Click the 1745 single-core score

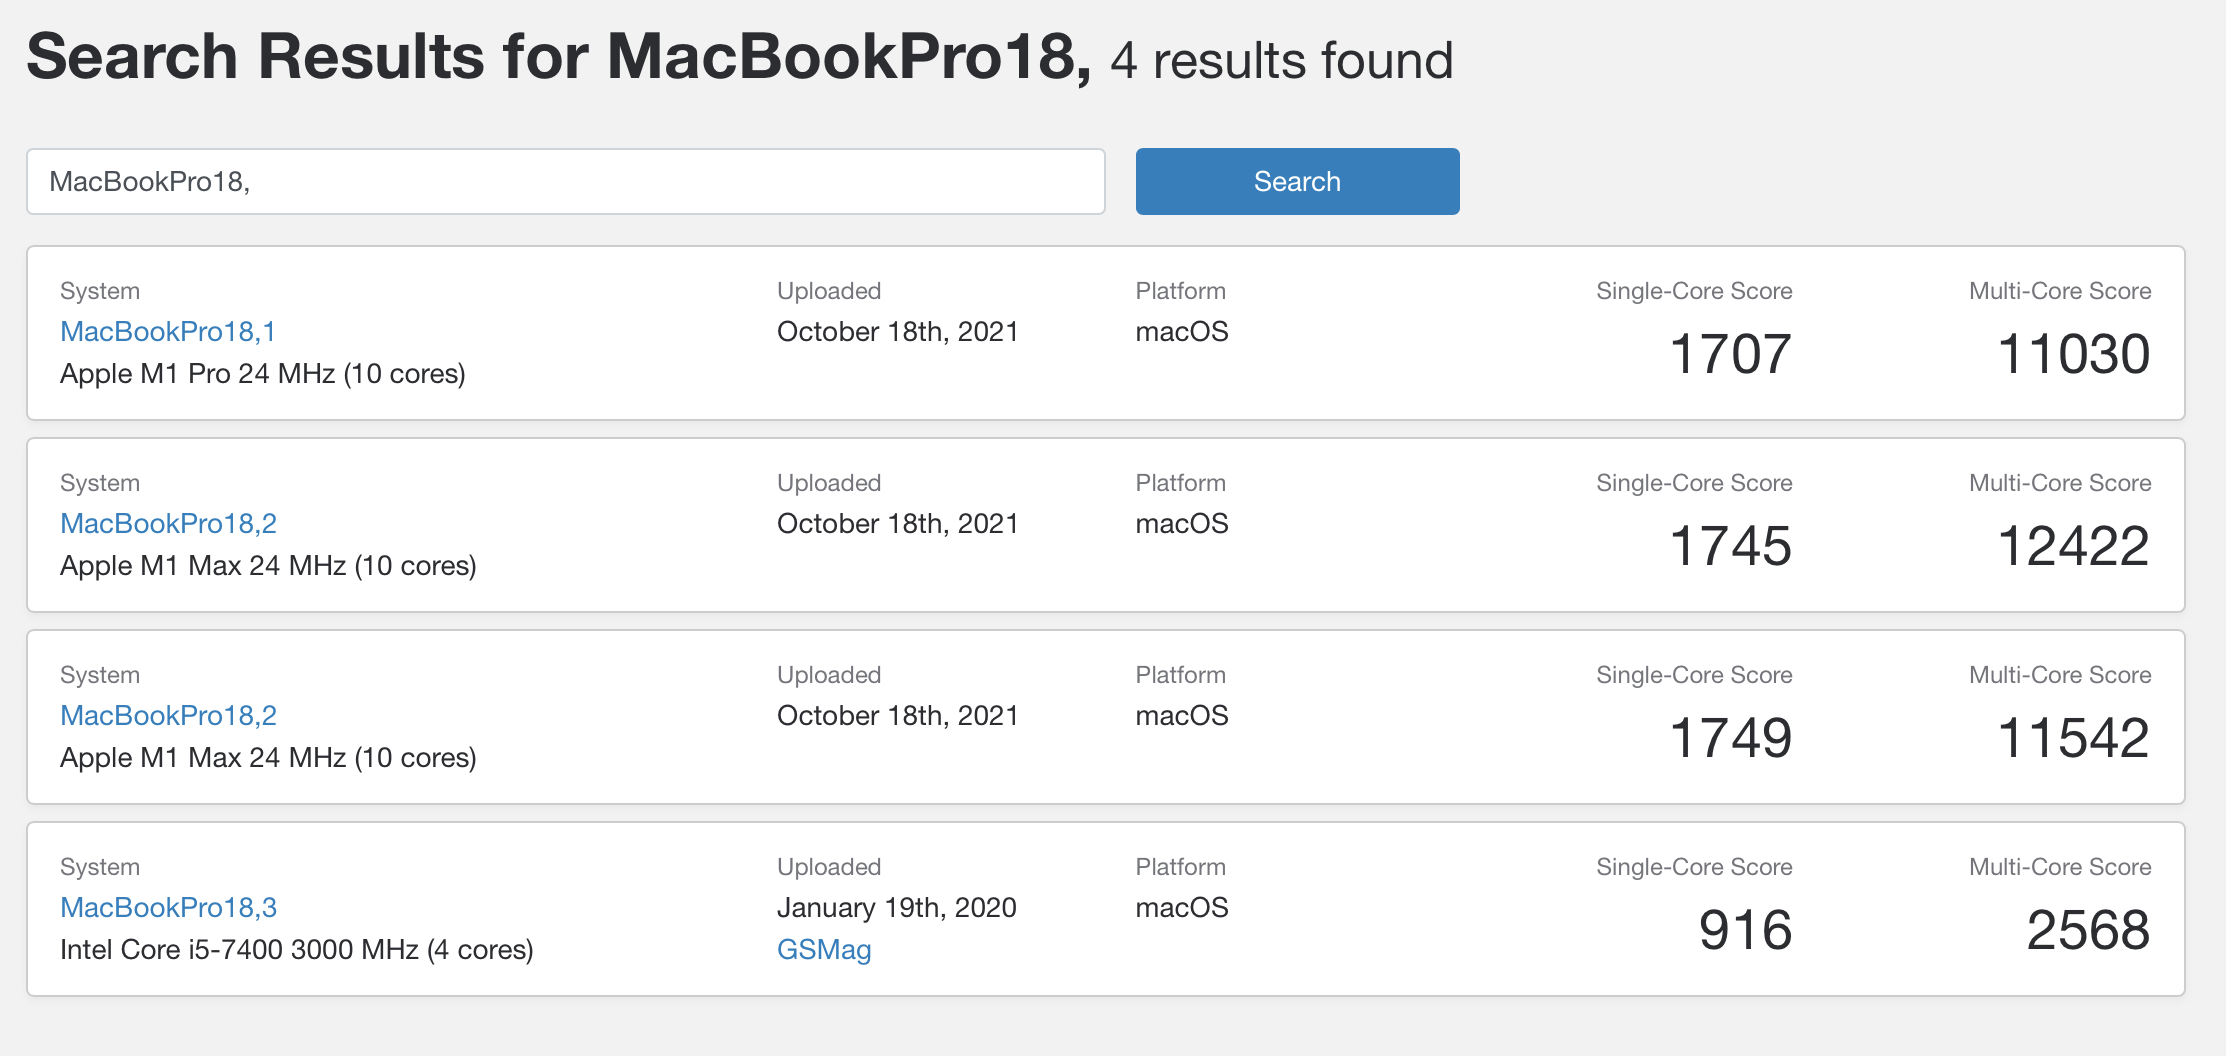(x=1729, y=546)
